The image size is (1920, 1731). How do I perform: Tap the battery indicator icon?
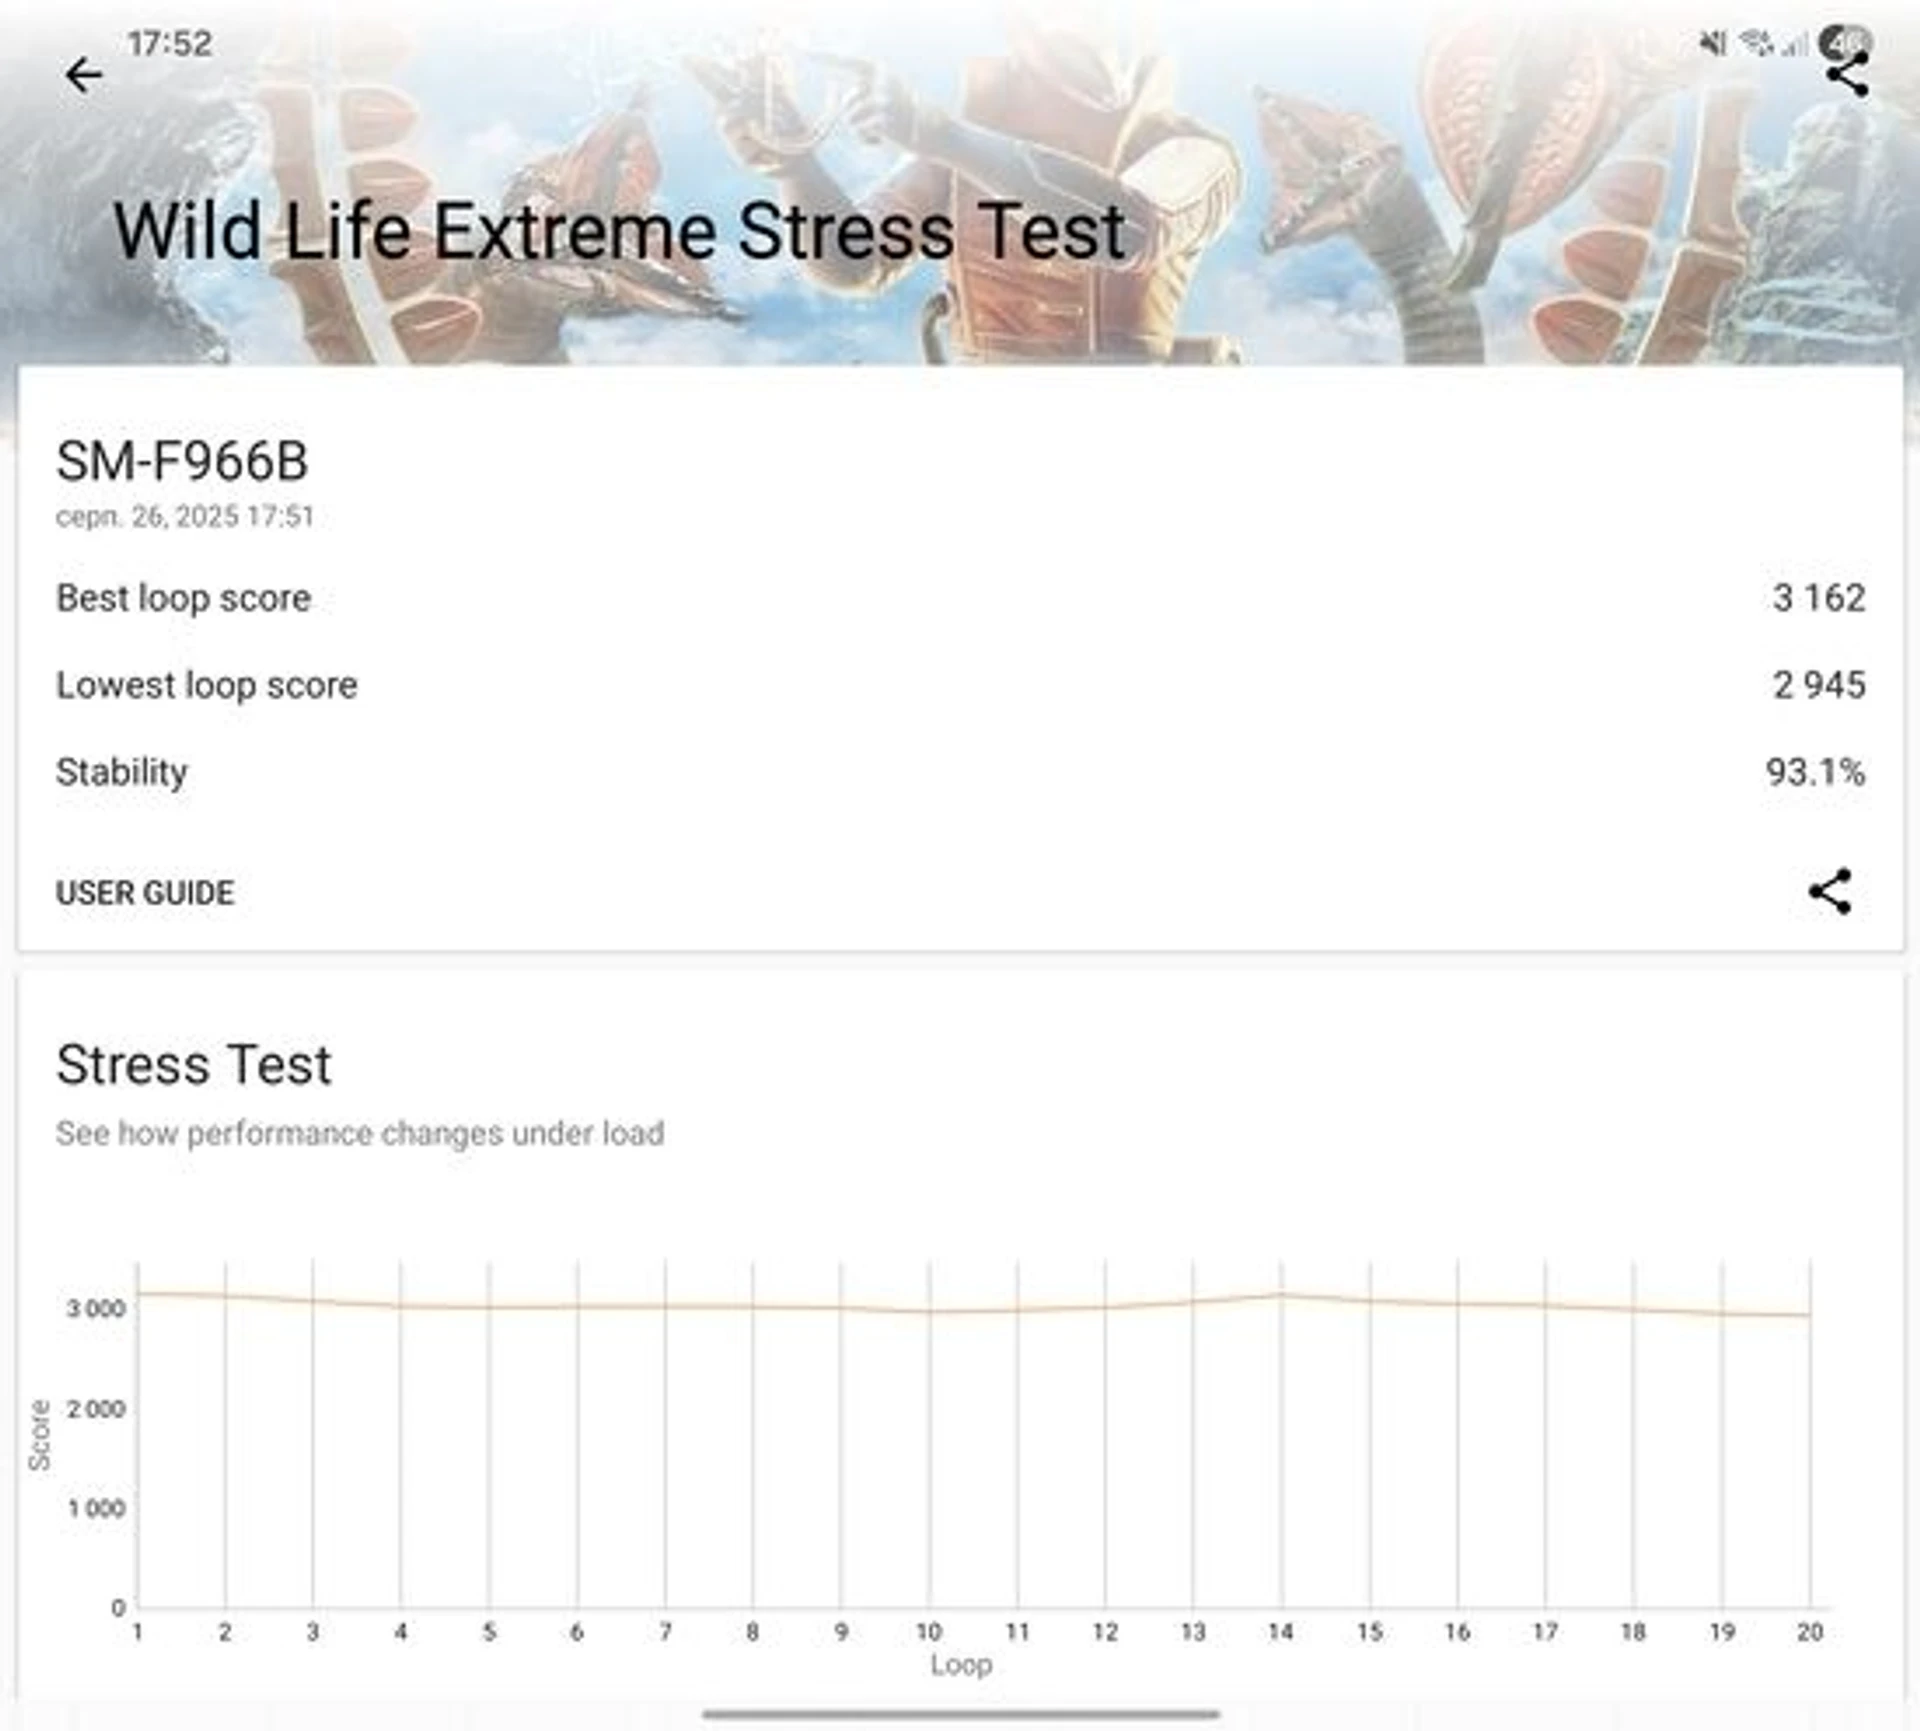(1844, 41)
